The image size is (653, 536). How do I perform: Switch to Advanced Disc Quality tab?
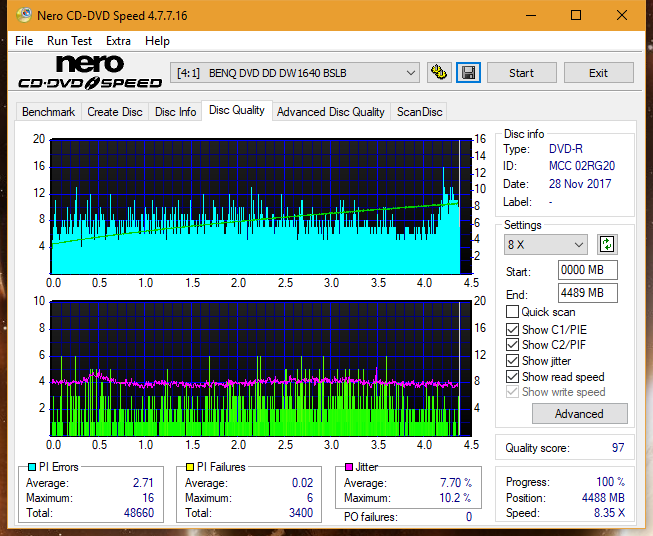pyautogui.click(x=331, y=112)
